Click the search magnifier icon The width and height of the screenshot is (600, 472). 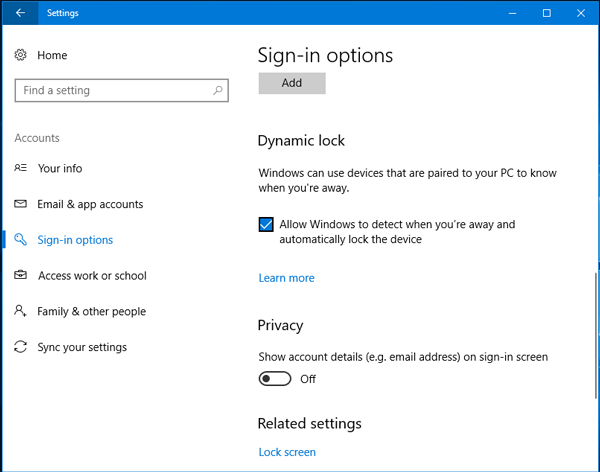coord(218,90)
